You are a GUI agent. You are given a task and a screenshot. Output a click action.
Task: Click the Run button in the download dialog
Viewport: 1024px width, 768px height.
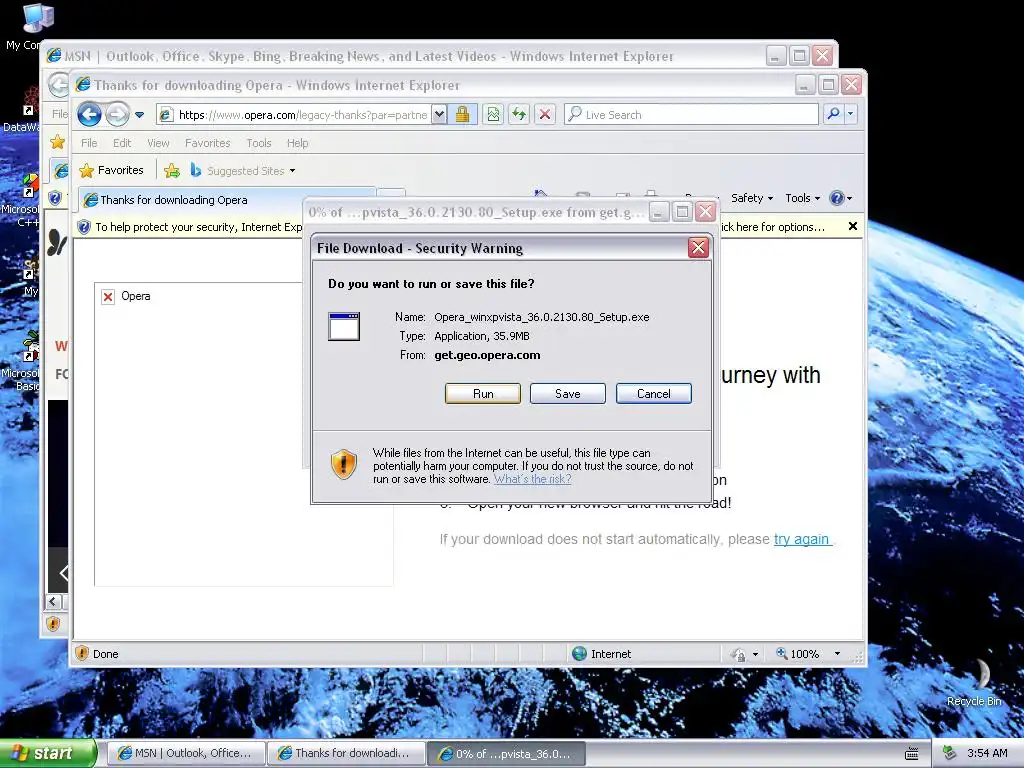[483, 394]
